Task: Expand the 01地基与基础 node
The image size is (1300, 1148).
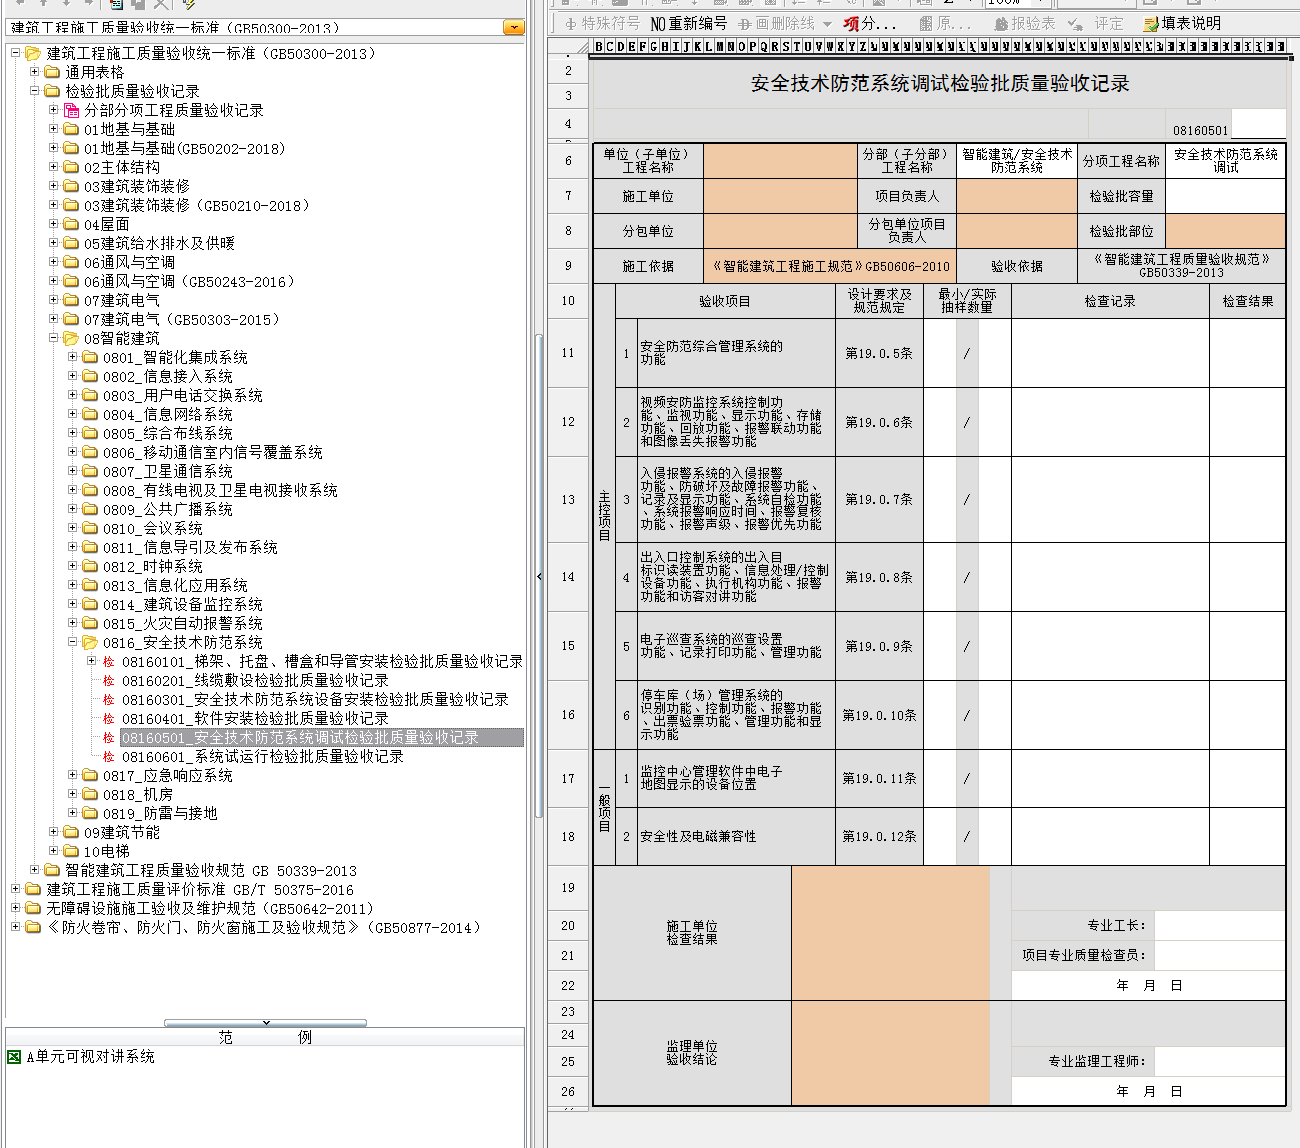Action: [54, 129]
